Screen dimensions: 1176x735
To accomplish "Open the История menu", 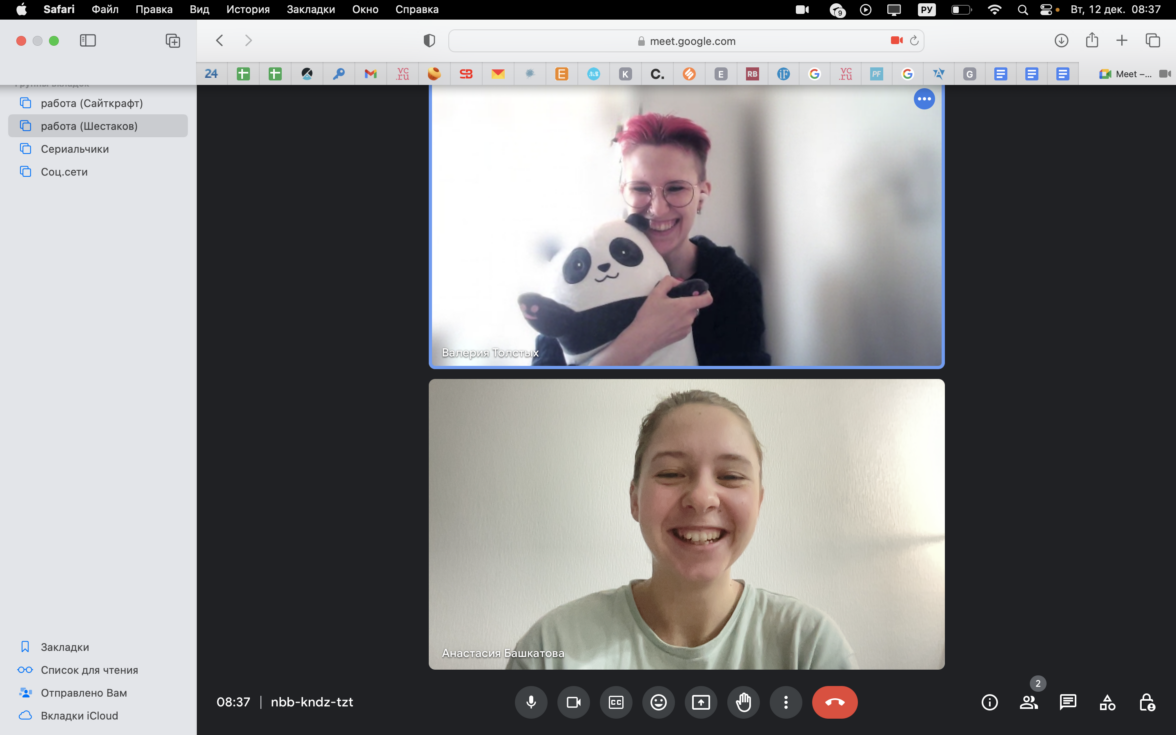I will (248, 9).
